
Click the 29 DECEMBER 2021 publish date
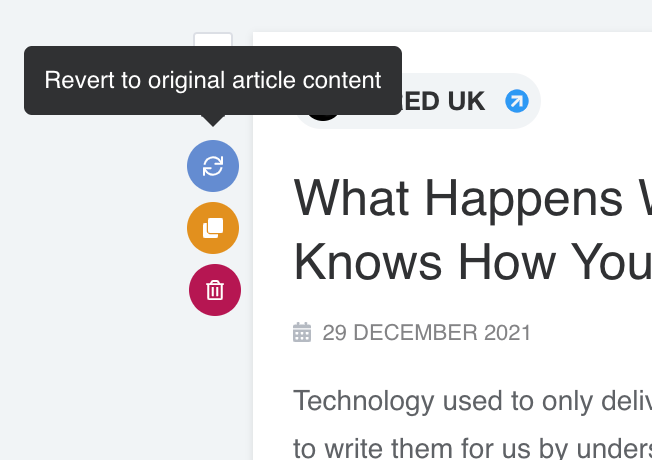tap(426, 333)
